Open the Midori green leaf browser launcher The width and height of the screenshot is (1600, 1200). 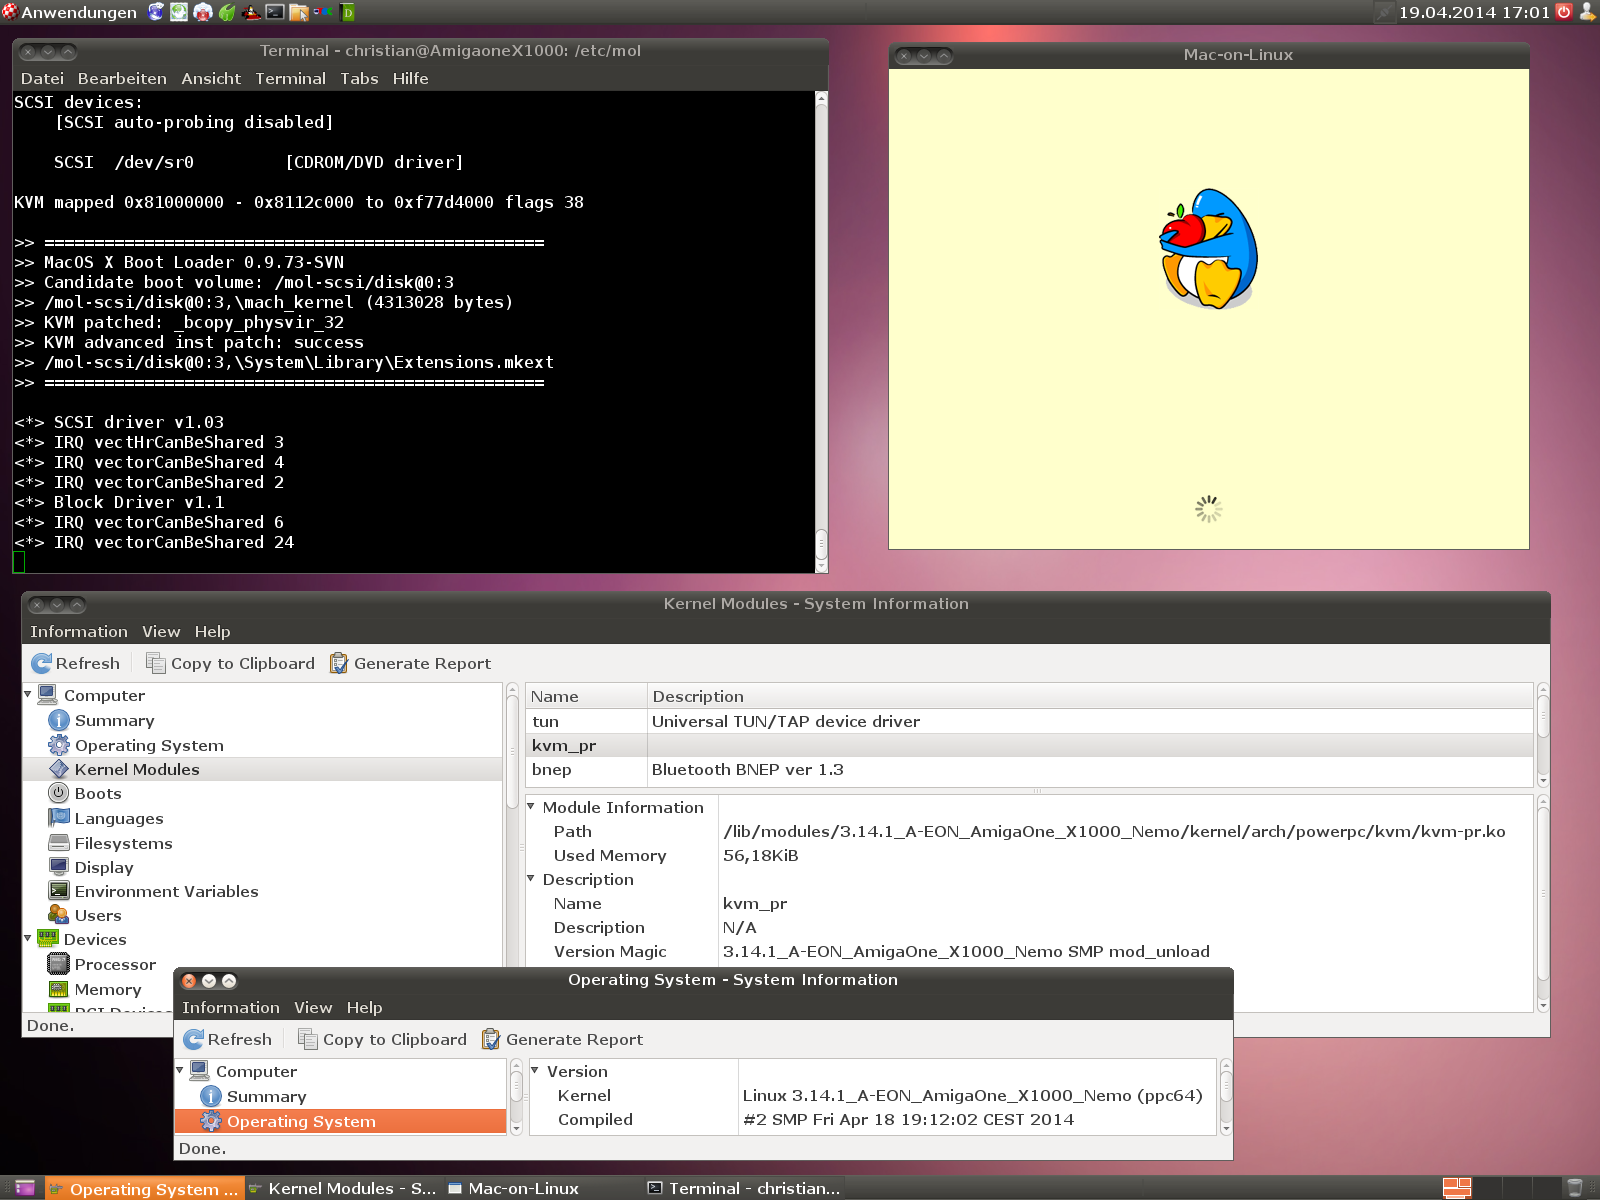click(227, 12)
